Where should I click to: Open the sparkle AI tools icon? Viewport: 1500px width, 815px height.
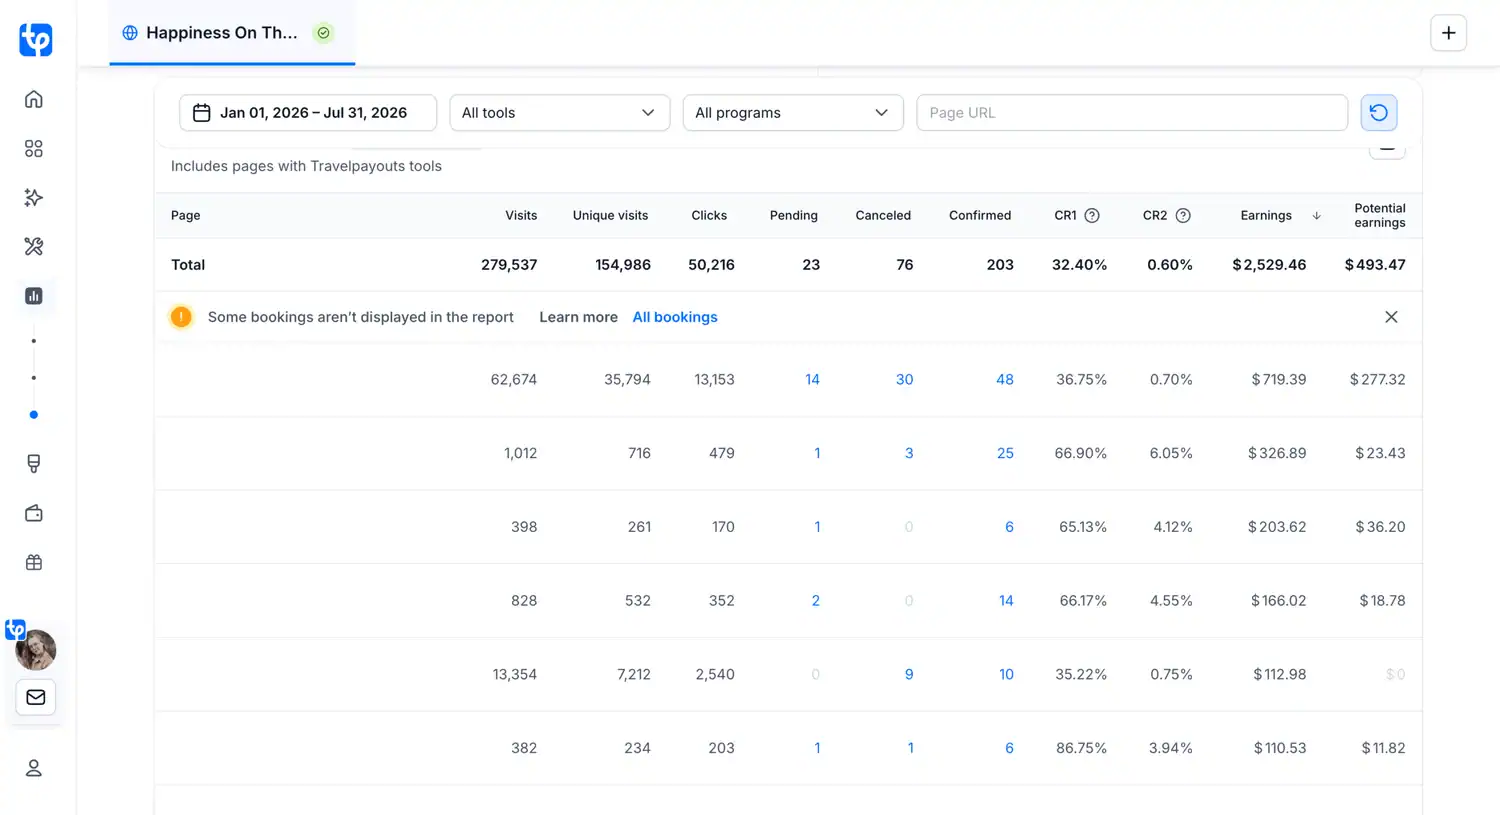[34, 197]
